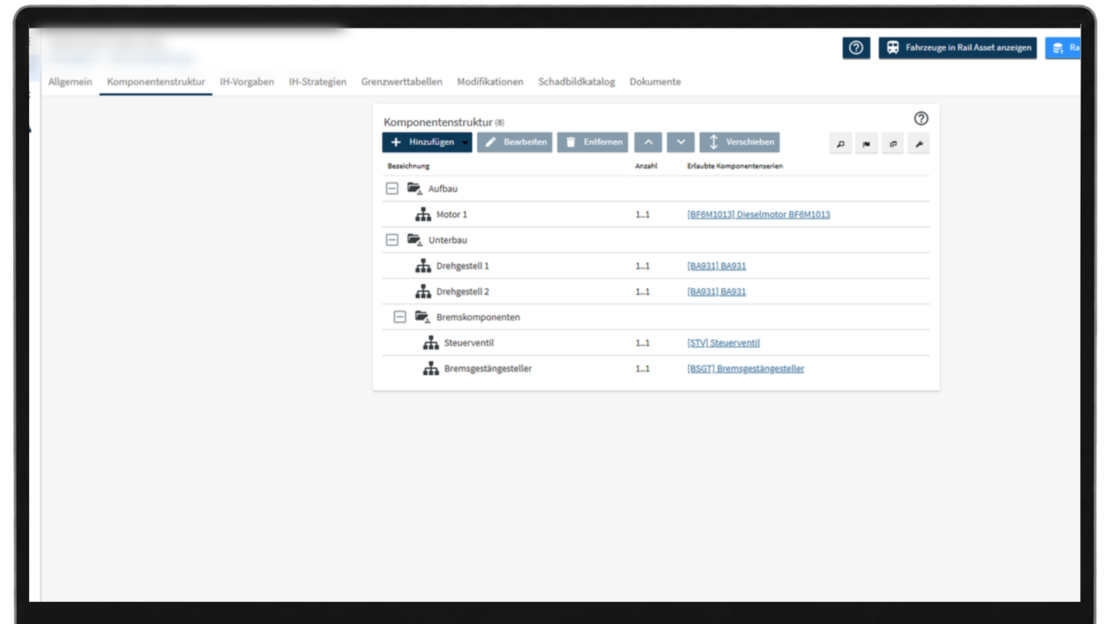Click the Entfernen button
Screen dimensions: 1110x624
[593, 142]
